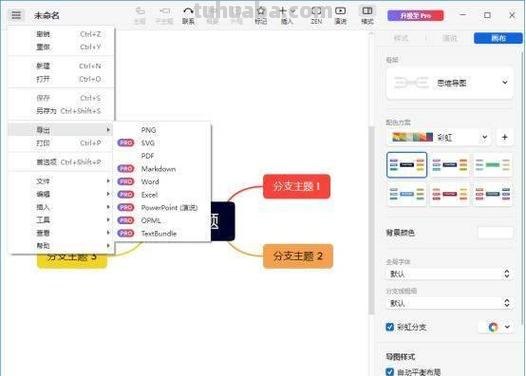Select the red node 分支主题 1
526x376 pixels.
297,186
